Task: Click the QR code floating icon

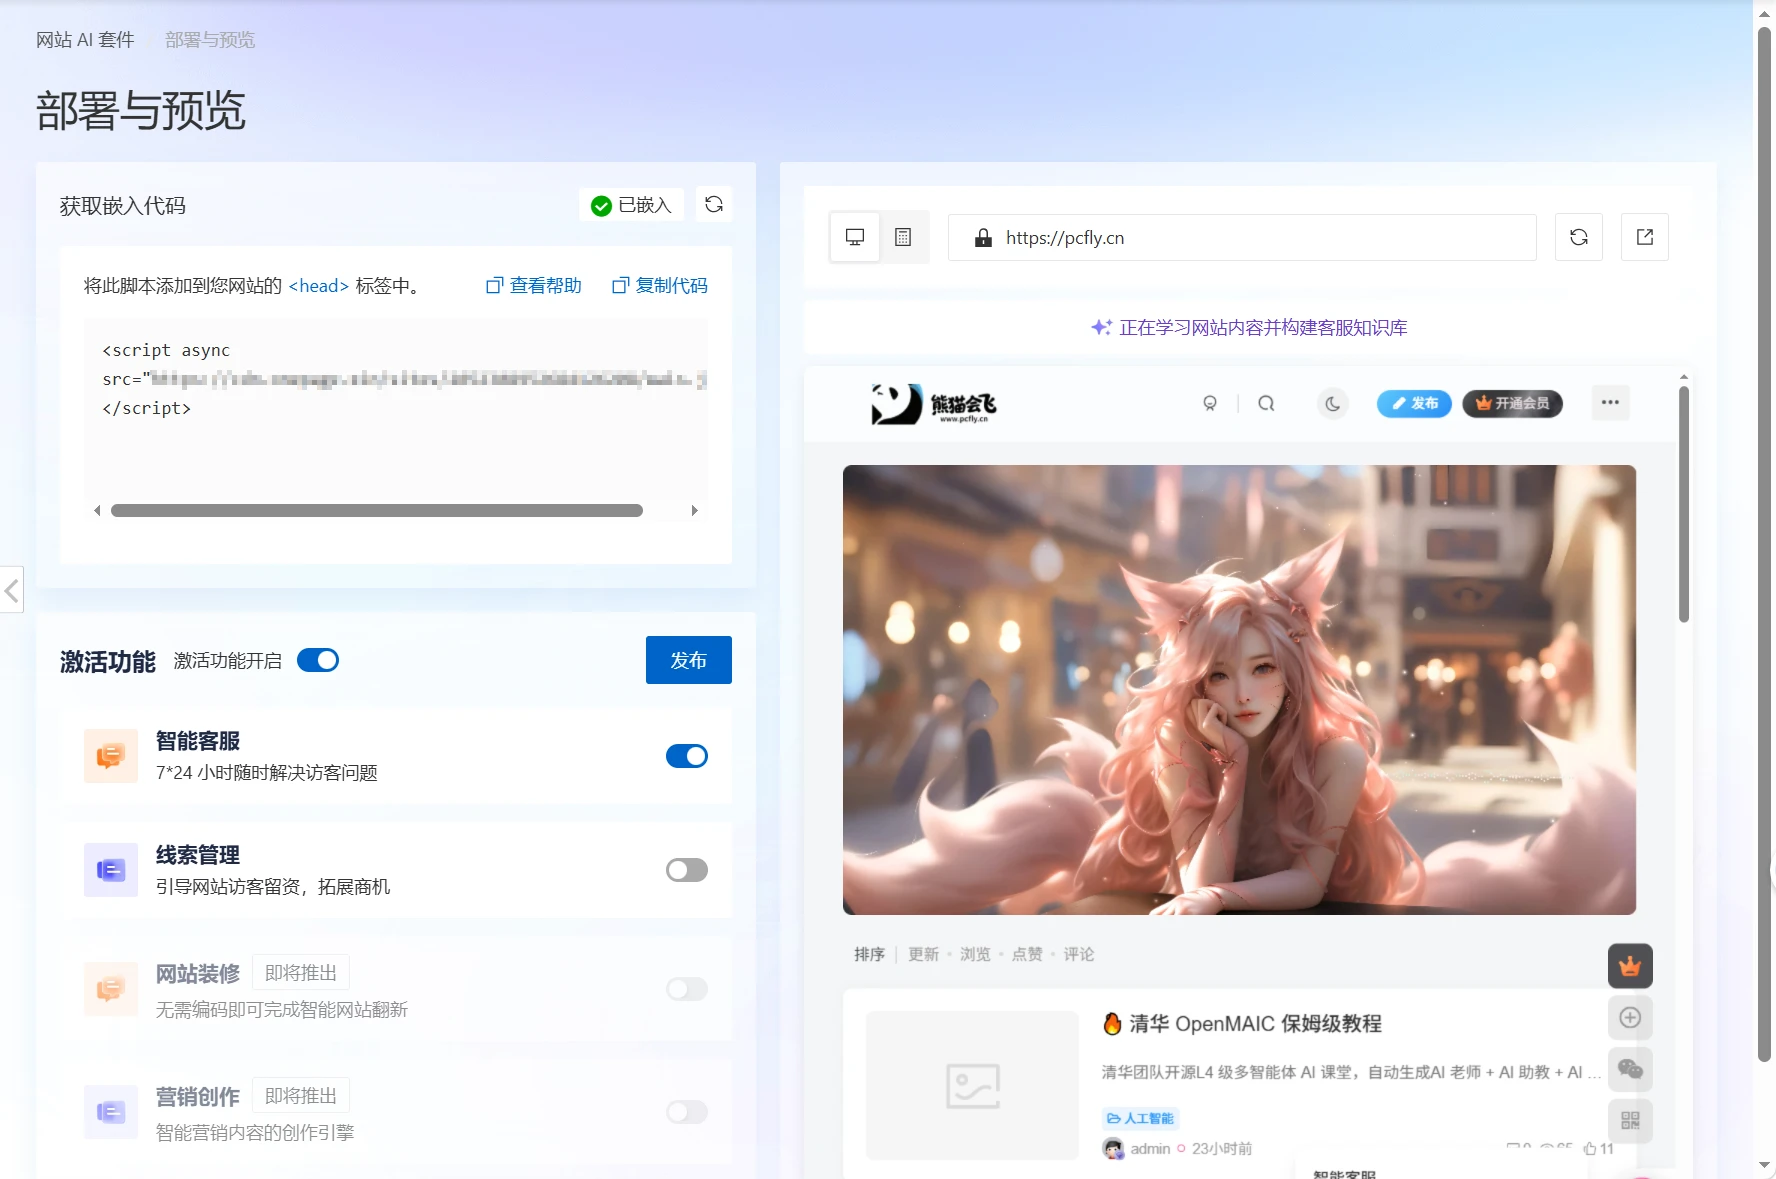Action: point(1630,1121)
